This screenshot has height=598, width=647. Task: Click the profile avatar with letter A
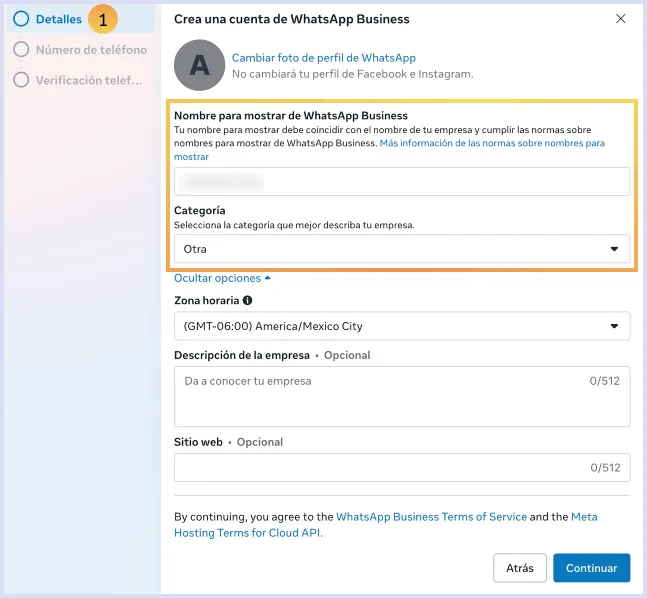click(x=199, y=66)
